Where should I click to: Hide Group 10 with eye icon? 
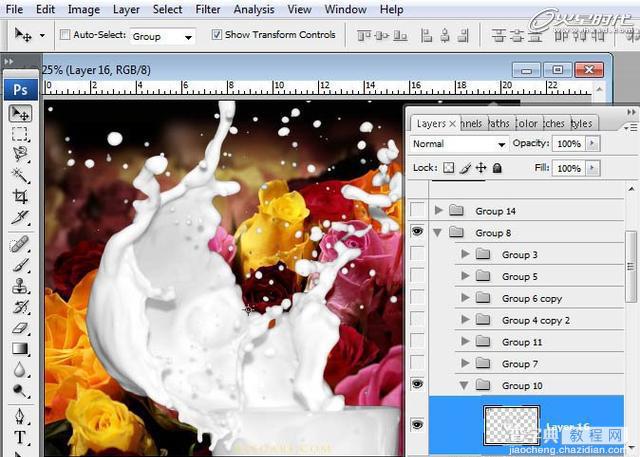(x=417, y=384)
